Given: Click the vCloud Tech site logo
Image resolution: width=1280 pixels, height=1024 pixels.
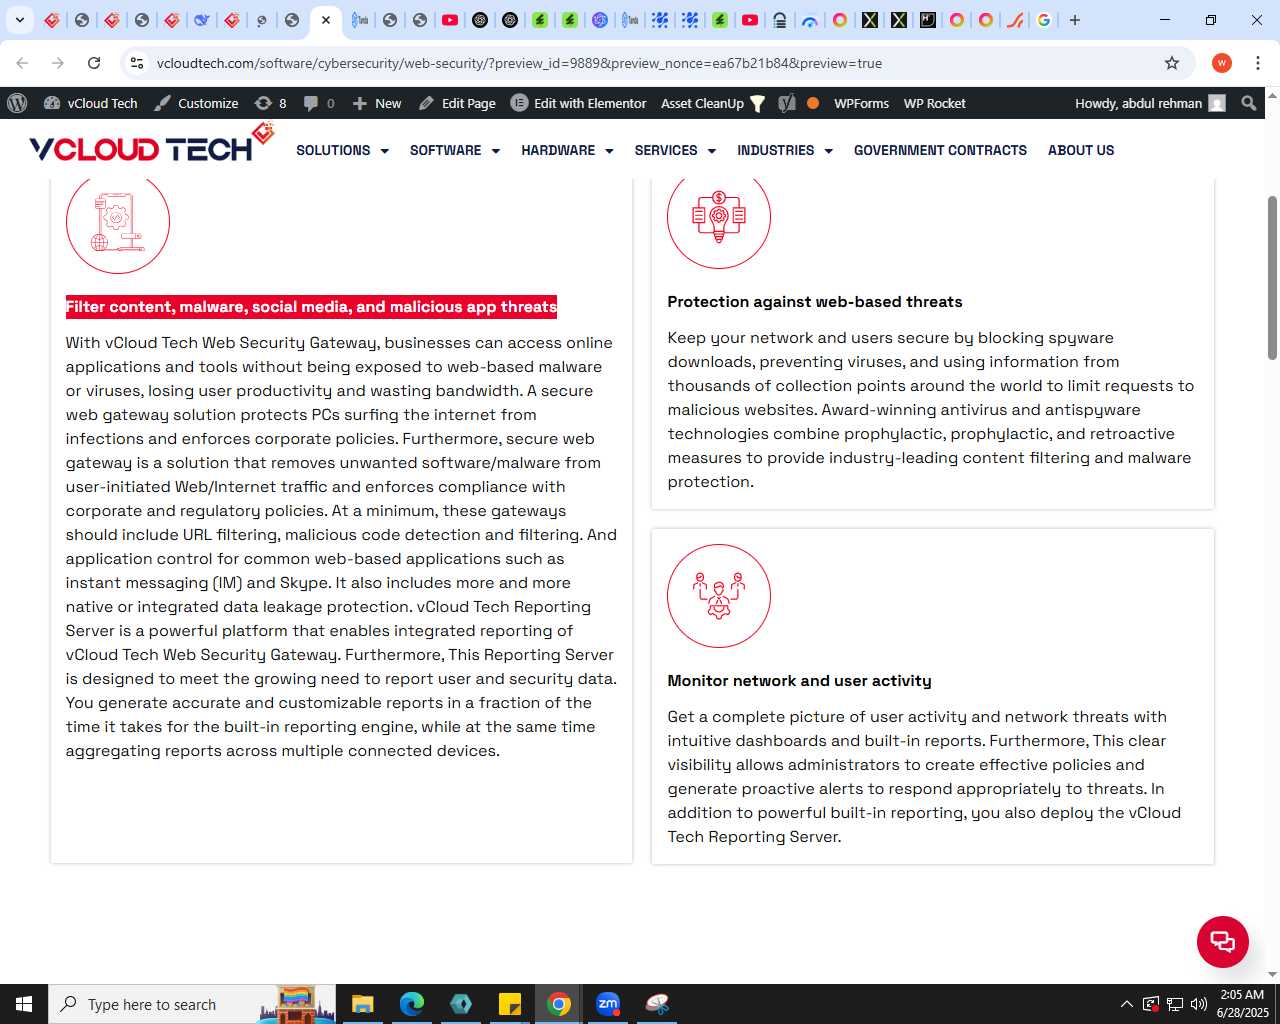Looking at the screenshot, I should (x=152, y=145).
